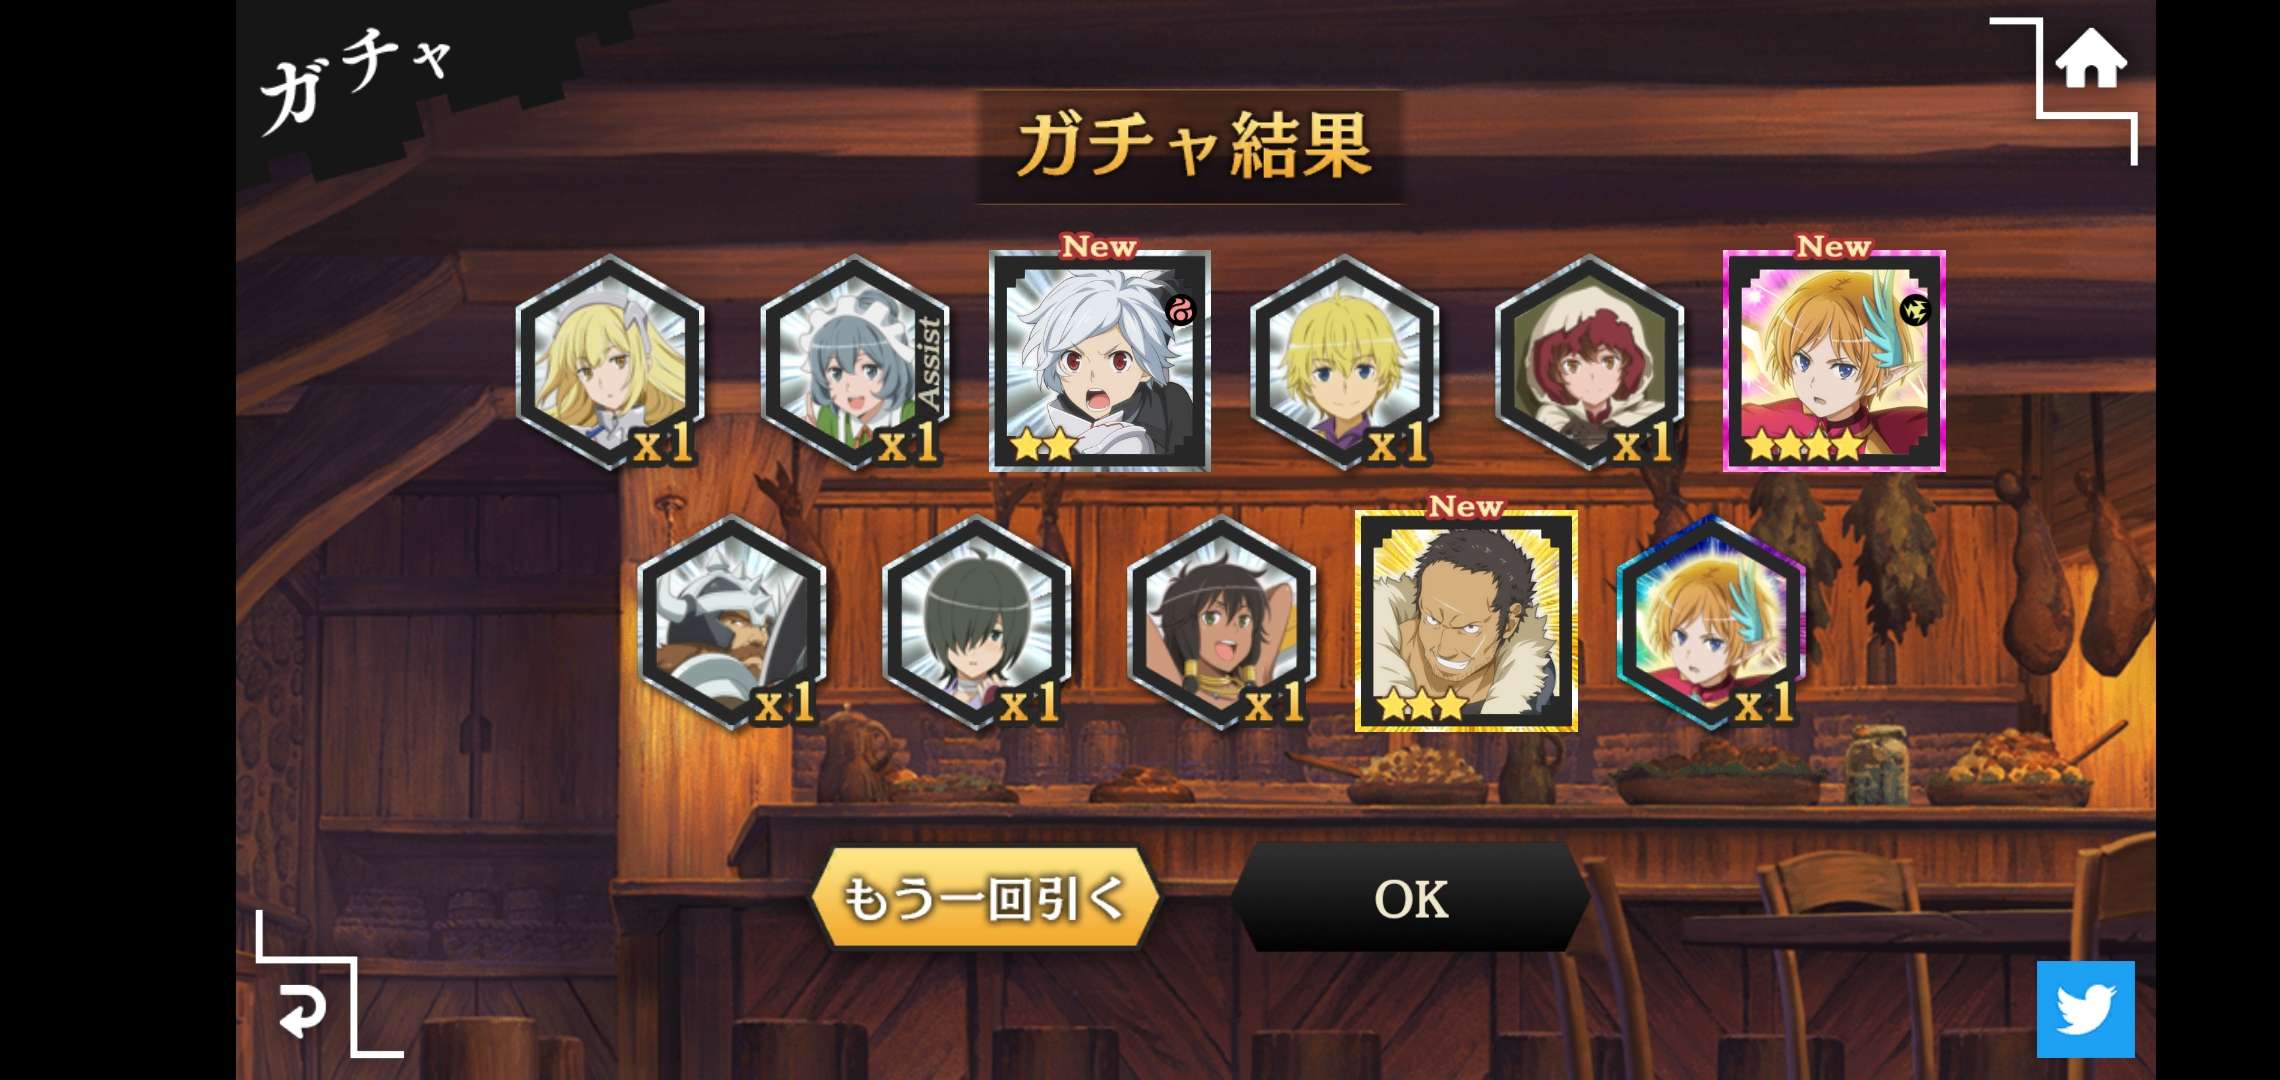Open the new three-star grinning man card
Screen dimensions: 2280x1080
[1466, 621]
